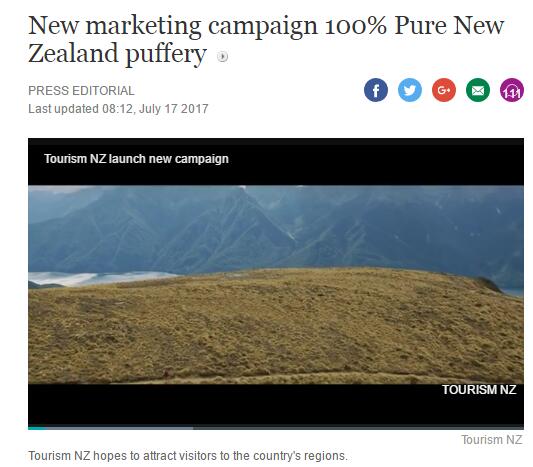Screen dimensions: 533x467
Task: Tweet this editorial via Twitter icon
Action: [410, 90]
